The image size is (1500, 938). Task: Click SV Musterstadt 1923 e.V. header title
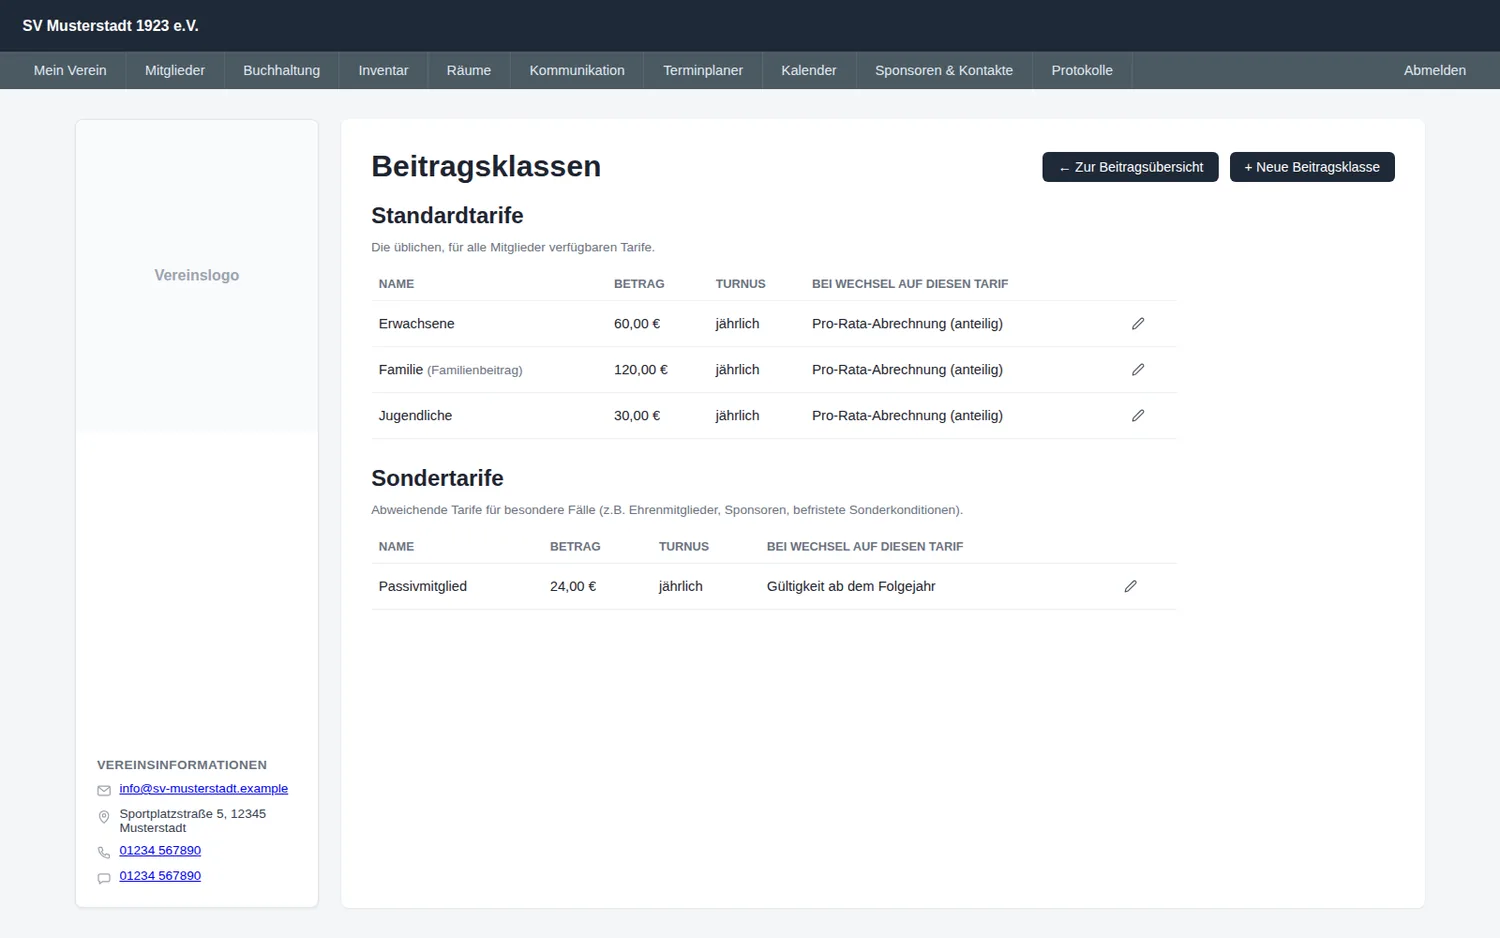[110, 26]
